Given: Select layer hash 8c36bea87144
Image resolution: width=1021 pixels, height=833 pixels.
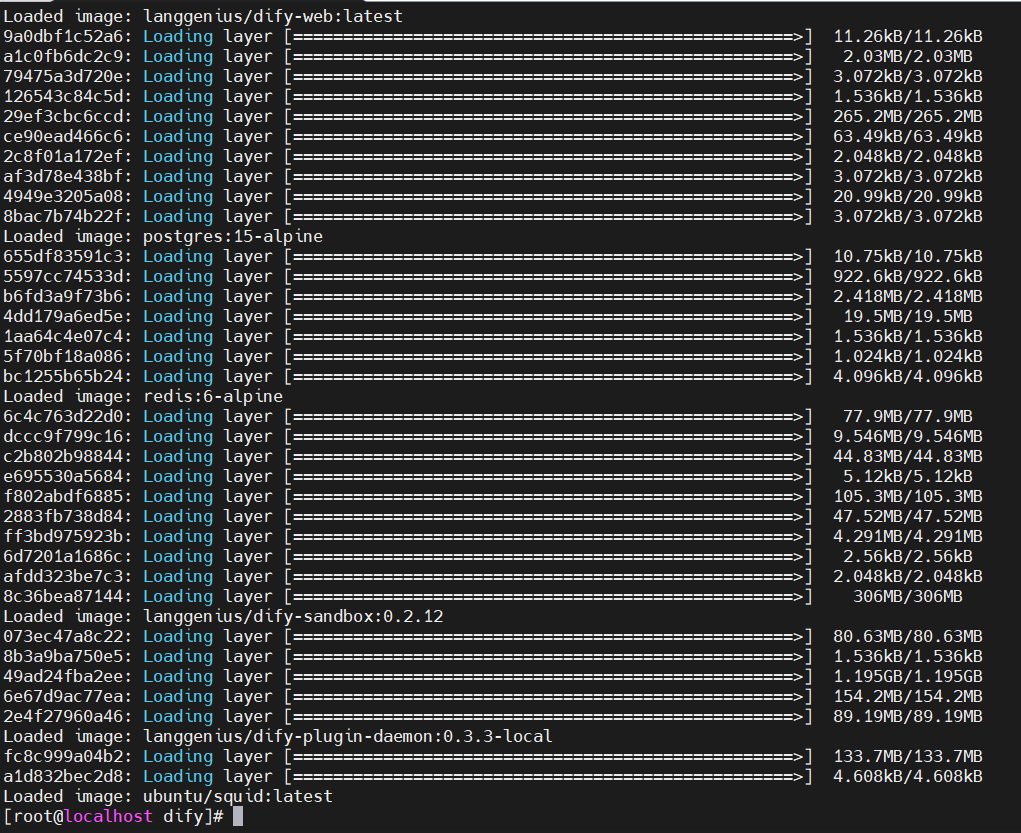Looking at the screenshot, I should tap(63, 597).
